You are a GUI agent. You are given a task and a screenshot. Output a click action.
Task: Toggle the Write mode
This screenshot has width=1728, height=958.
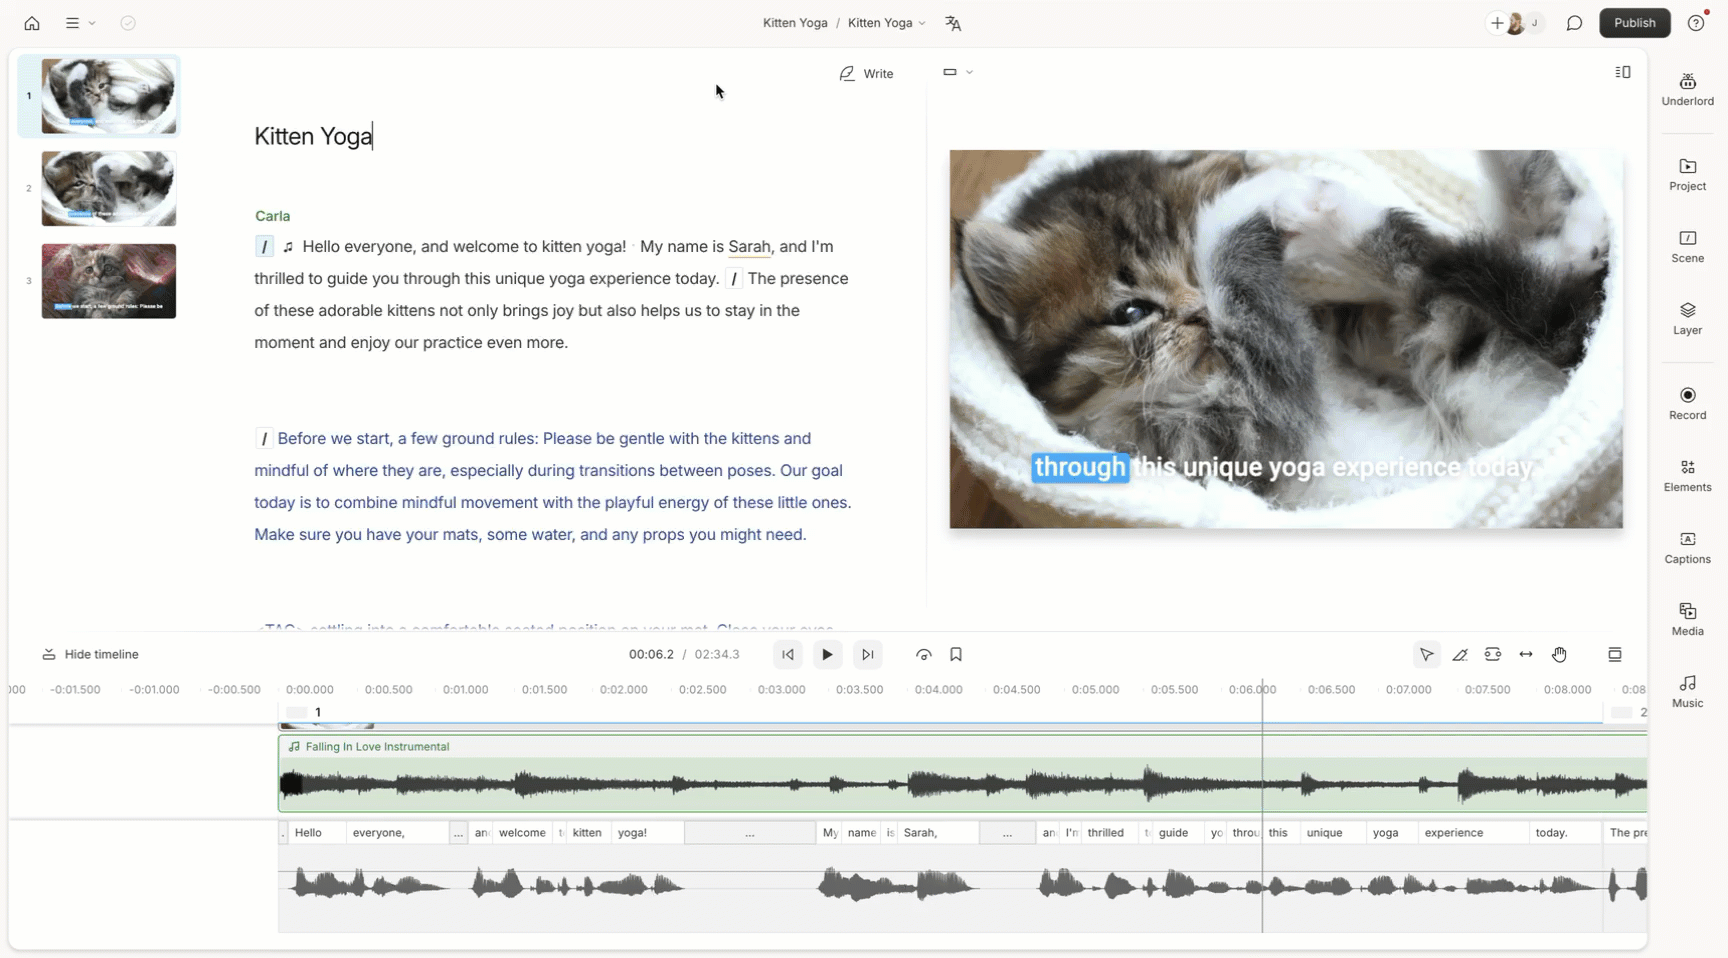tap(866, 73)
